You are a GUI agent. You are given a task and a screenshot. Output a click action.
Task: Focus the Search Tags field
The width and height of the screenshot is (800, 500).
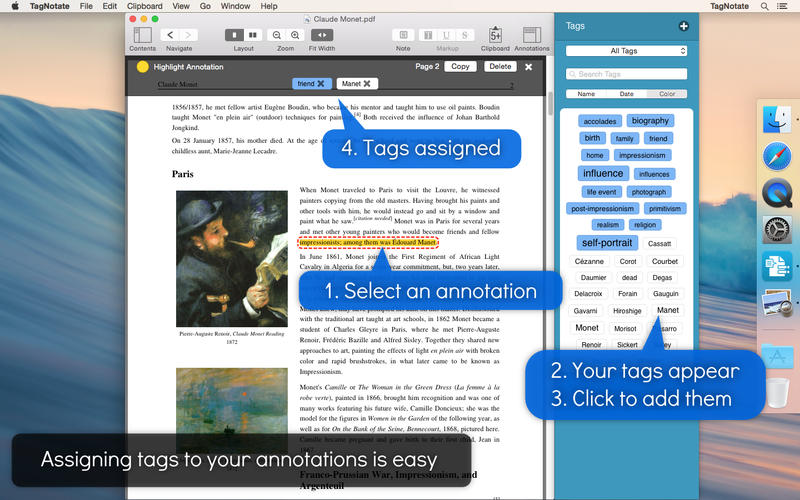click(627, 74)
